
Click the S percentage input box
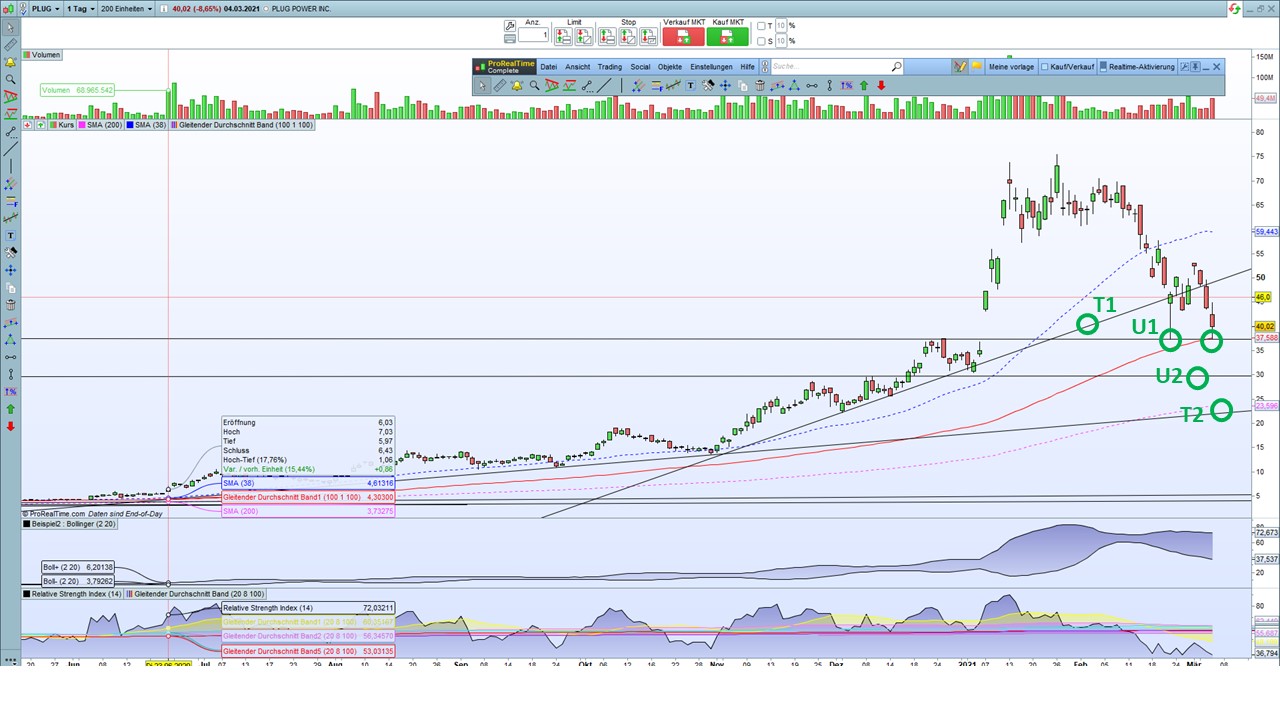tap(781, 41)
